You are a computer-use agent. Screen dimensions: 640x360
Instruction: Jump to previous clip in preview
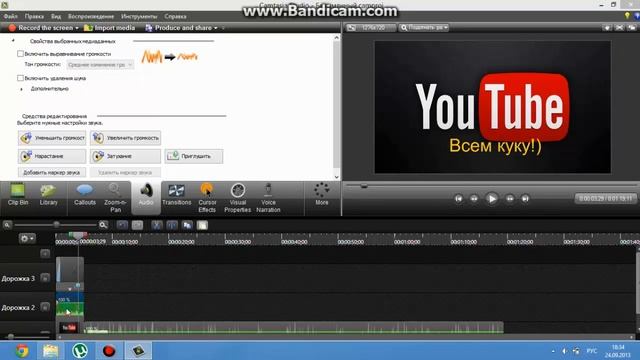coord(458,199)
